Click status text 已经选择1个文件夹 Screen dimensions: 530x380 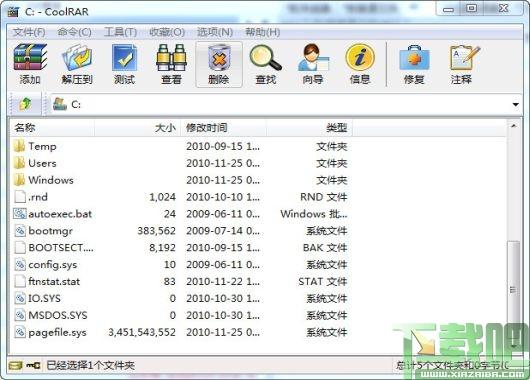[91, 365]
